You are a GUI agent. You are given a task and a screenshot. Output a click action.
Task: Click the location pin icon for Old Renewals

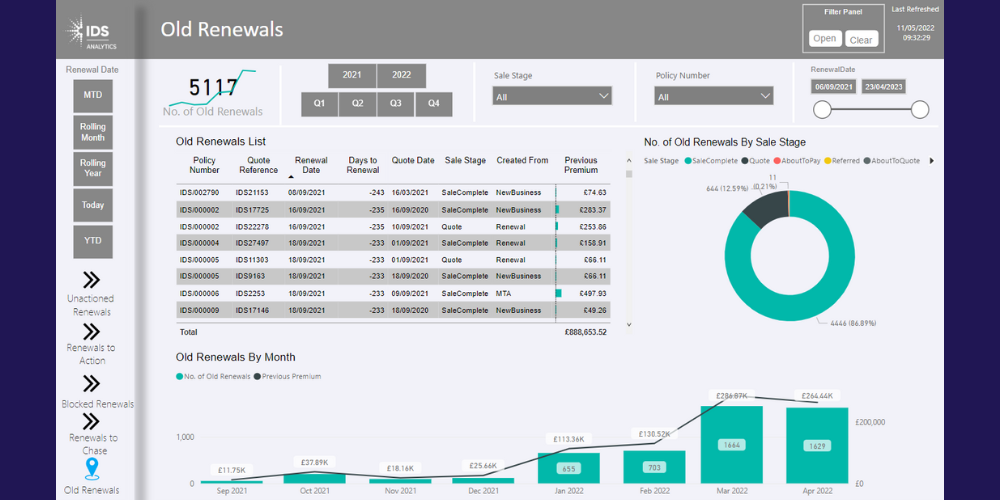(x=92, y=468)
